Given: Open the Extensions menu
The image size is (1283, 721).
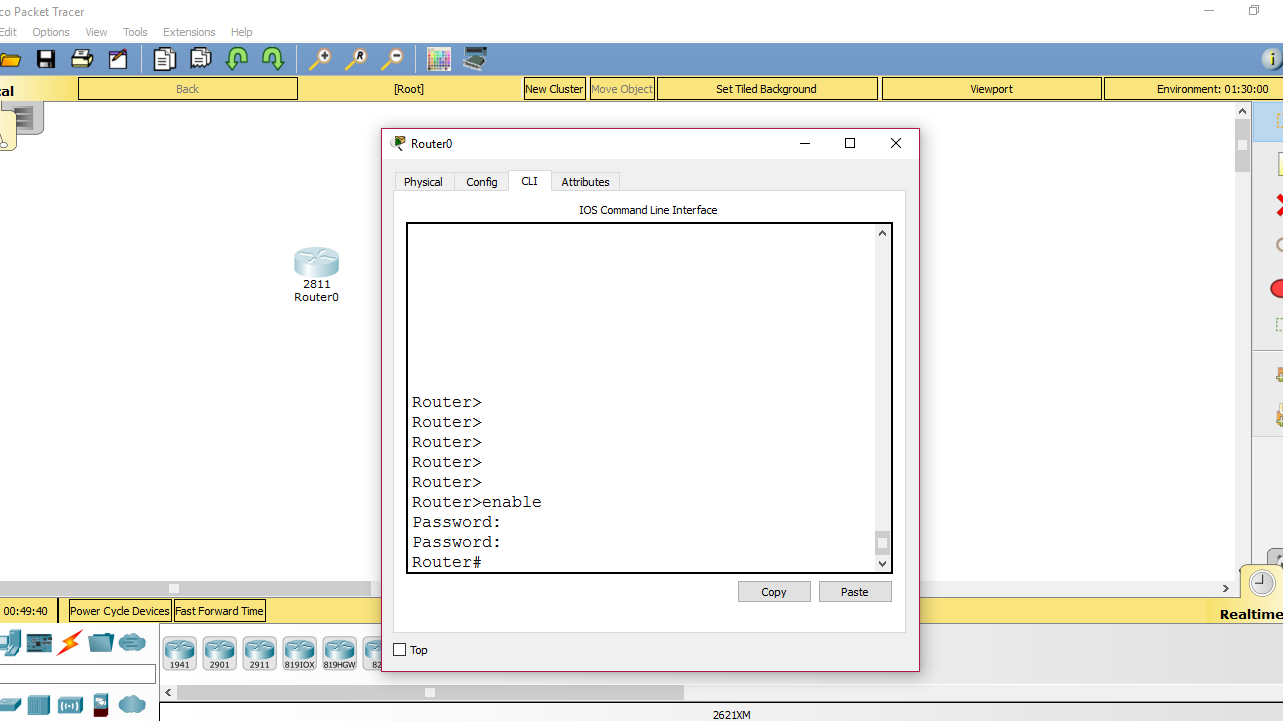Looking at the screenshot, I should [x=189, y=31].
